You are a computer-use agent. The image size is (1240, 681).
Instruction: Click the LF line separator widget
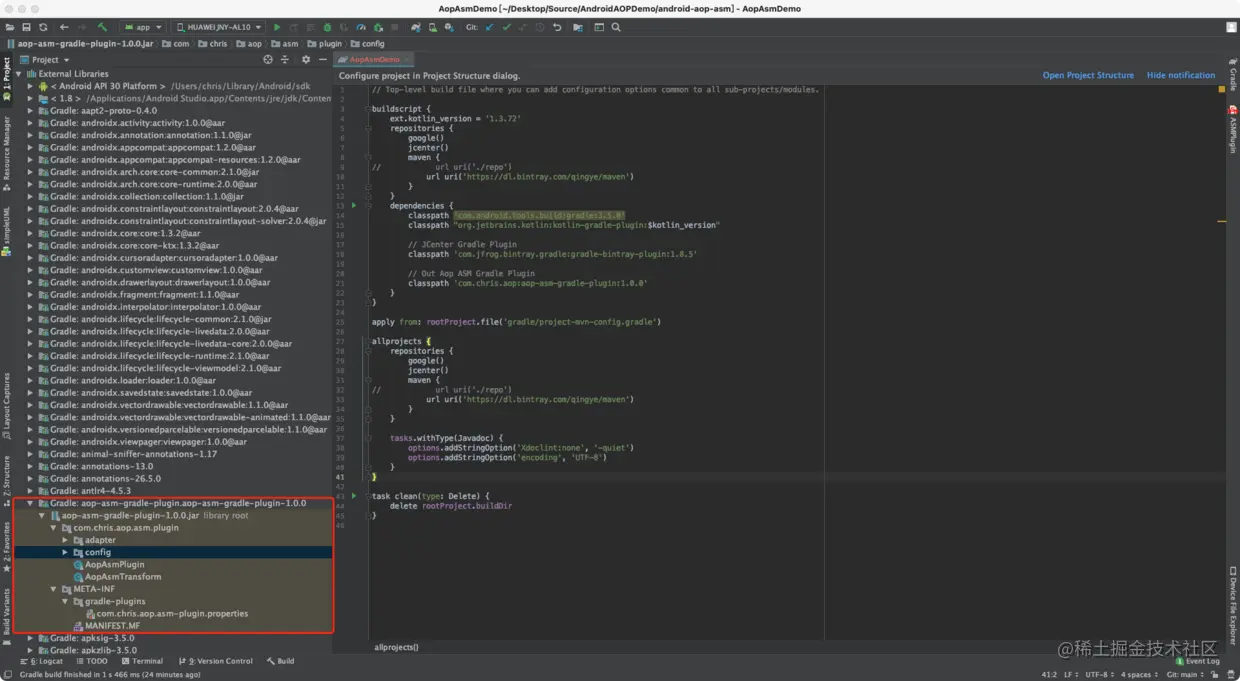tap(1070, 675)
